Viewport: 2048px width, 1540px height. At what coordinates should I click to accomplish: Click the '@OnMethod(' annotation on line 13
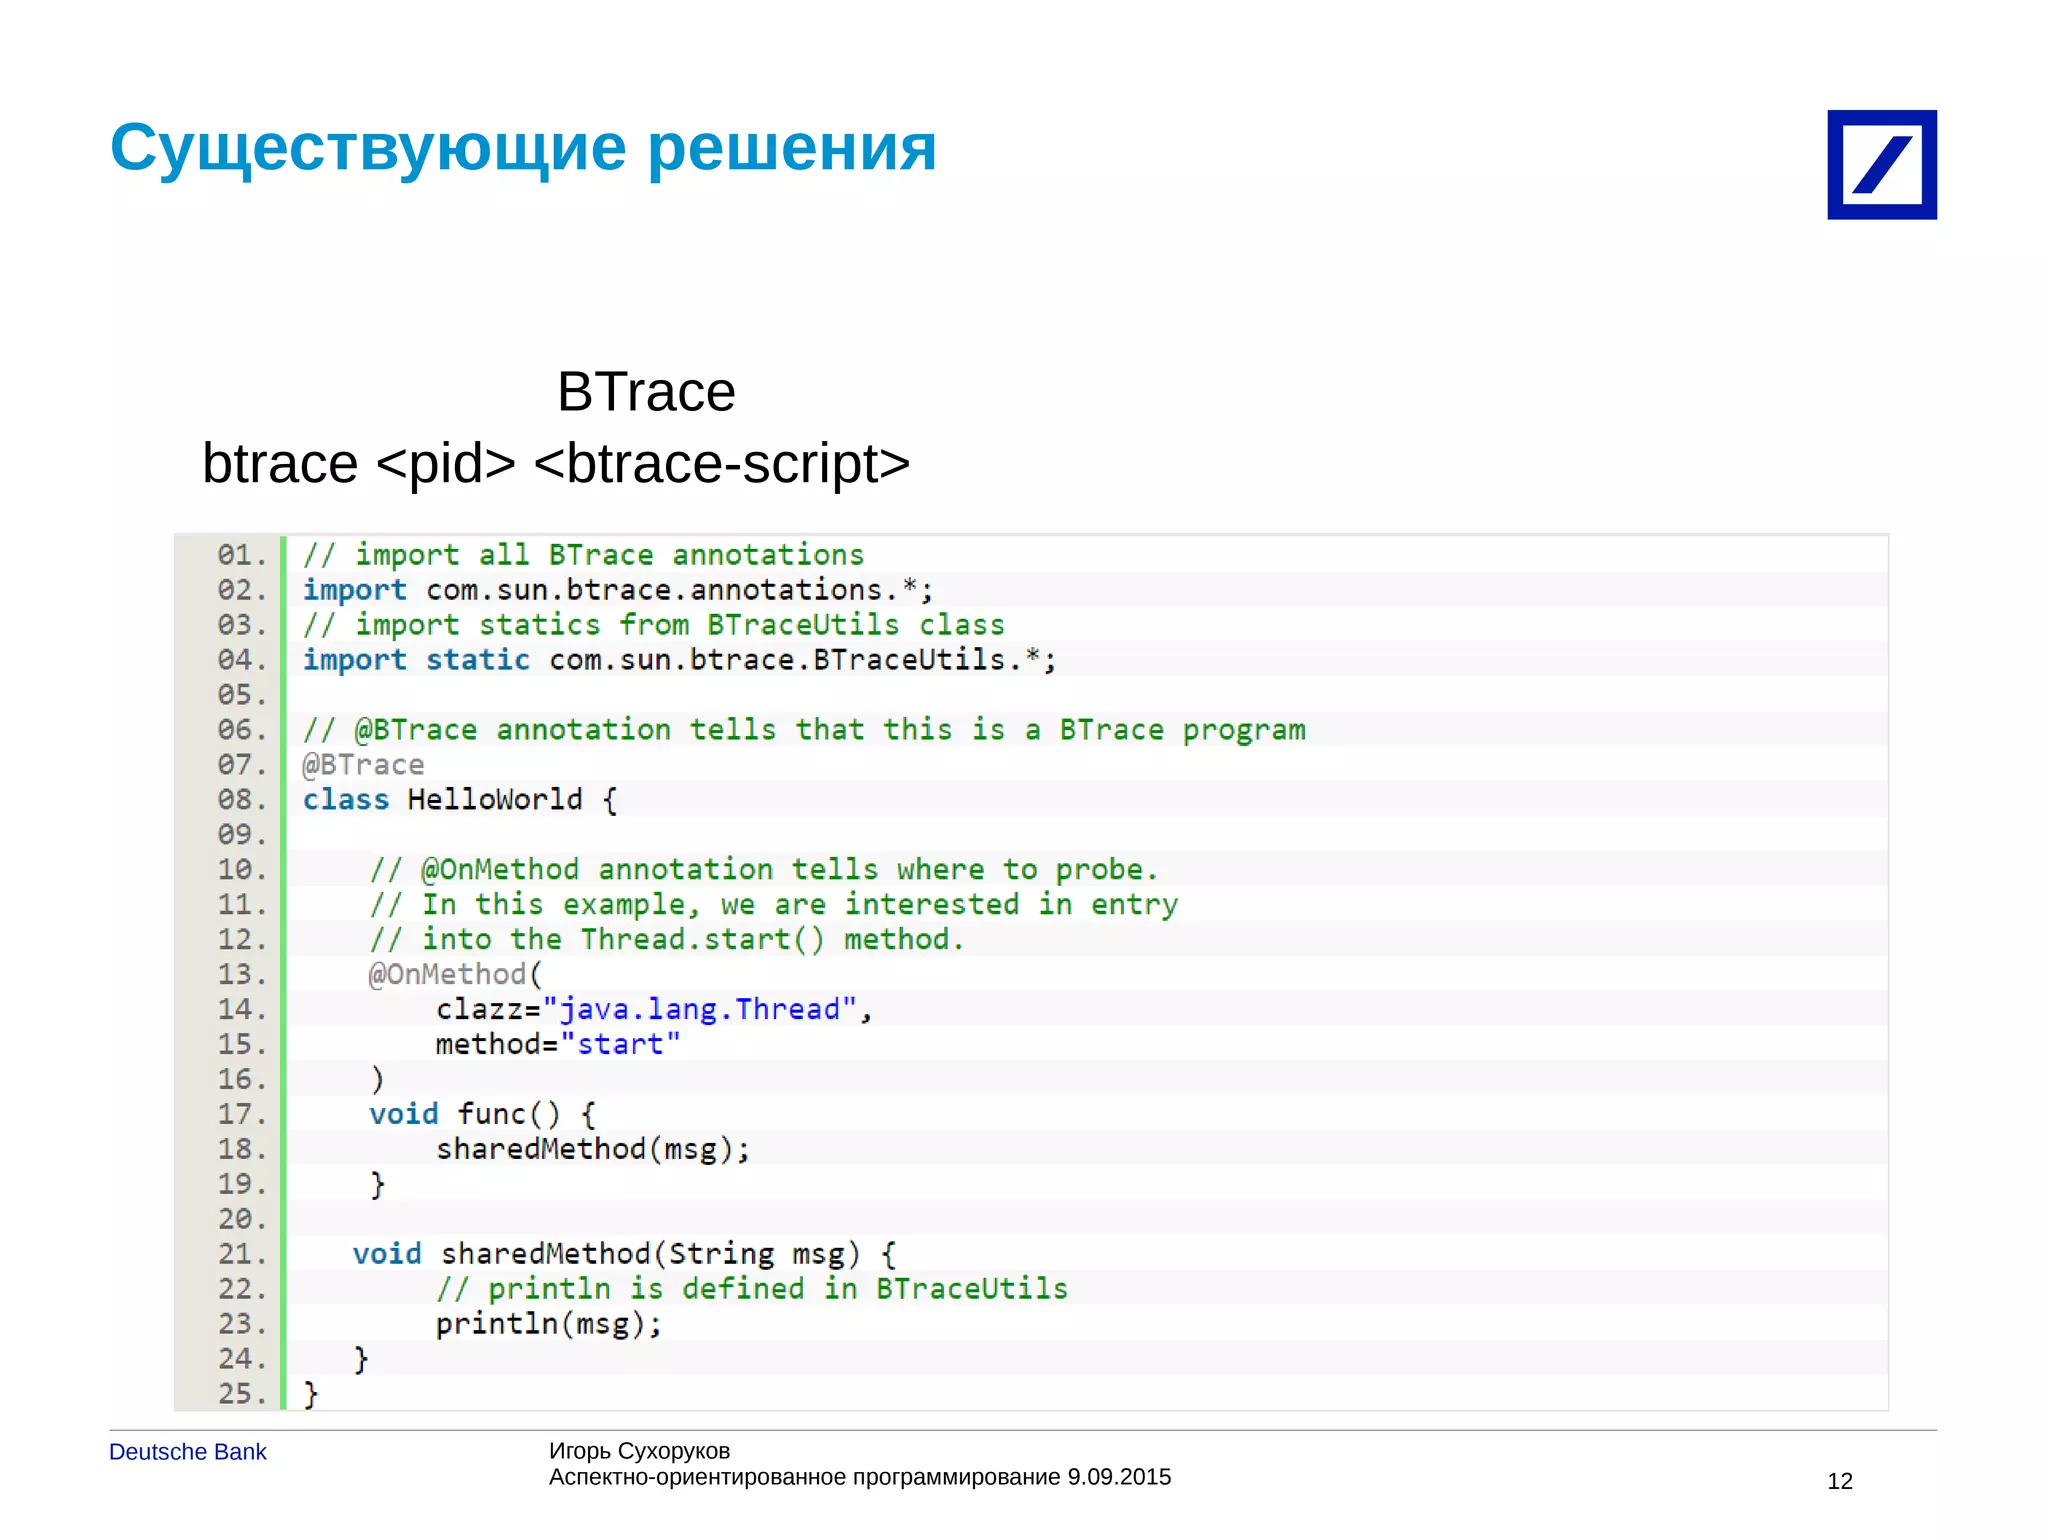[x=455, y=975]
